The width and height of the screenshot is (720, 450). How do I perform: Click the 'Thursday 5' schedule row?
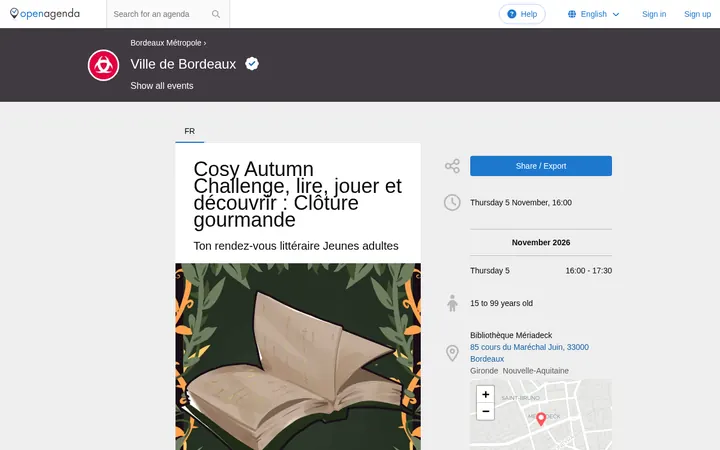541,271
